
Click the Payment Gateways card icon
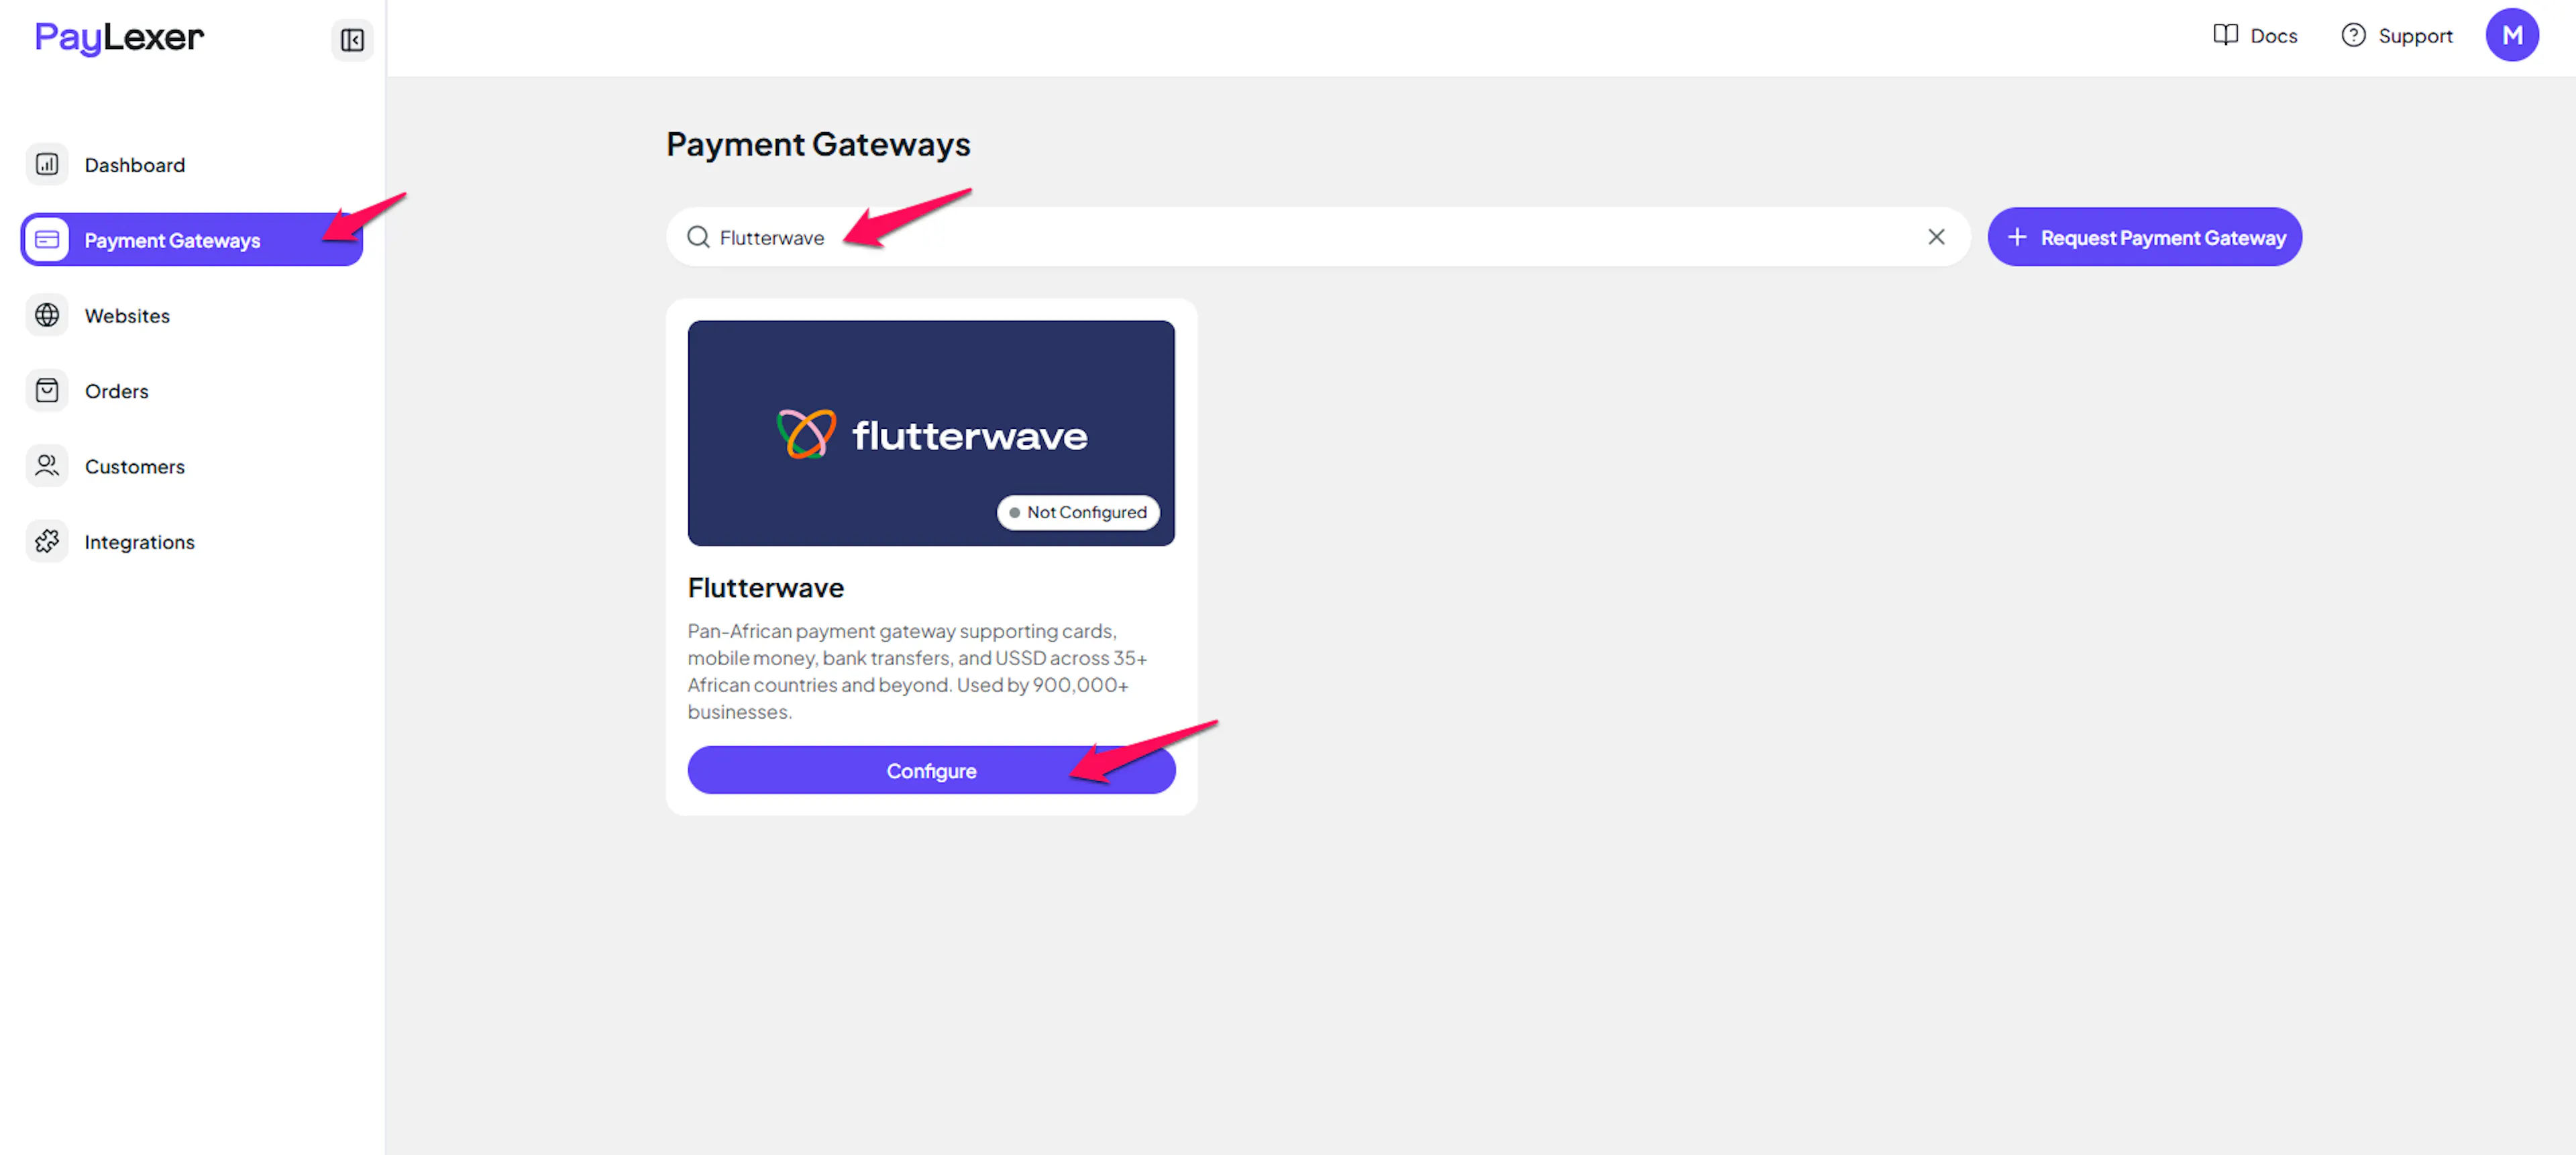tap(47, 240)
